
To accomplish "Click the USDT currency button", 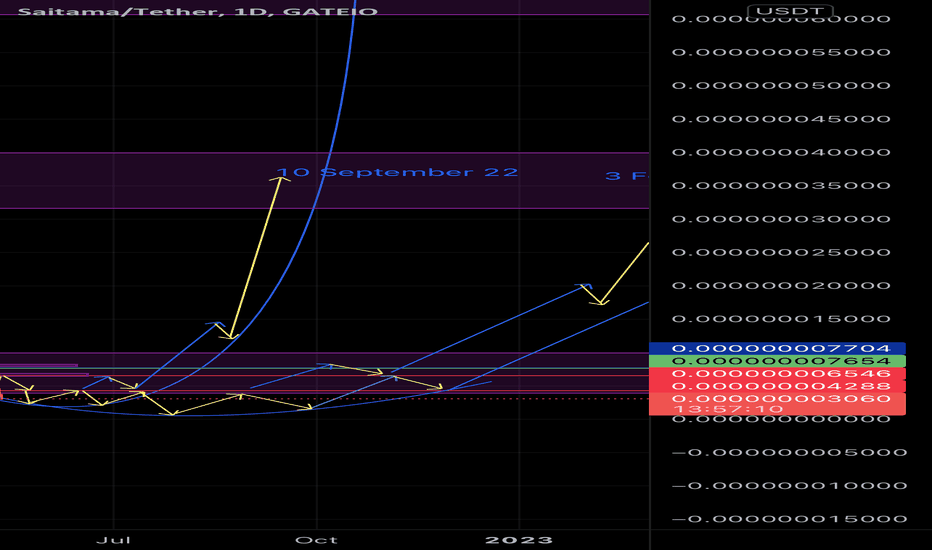I will 790,11.
